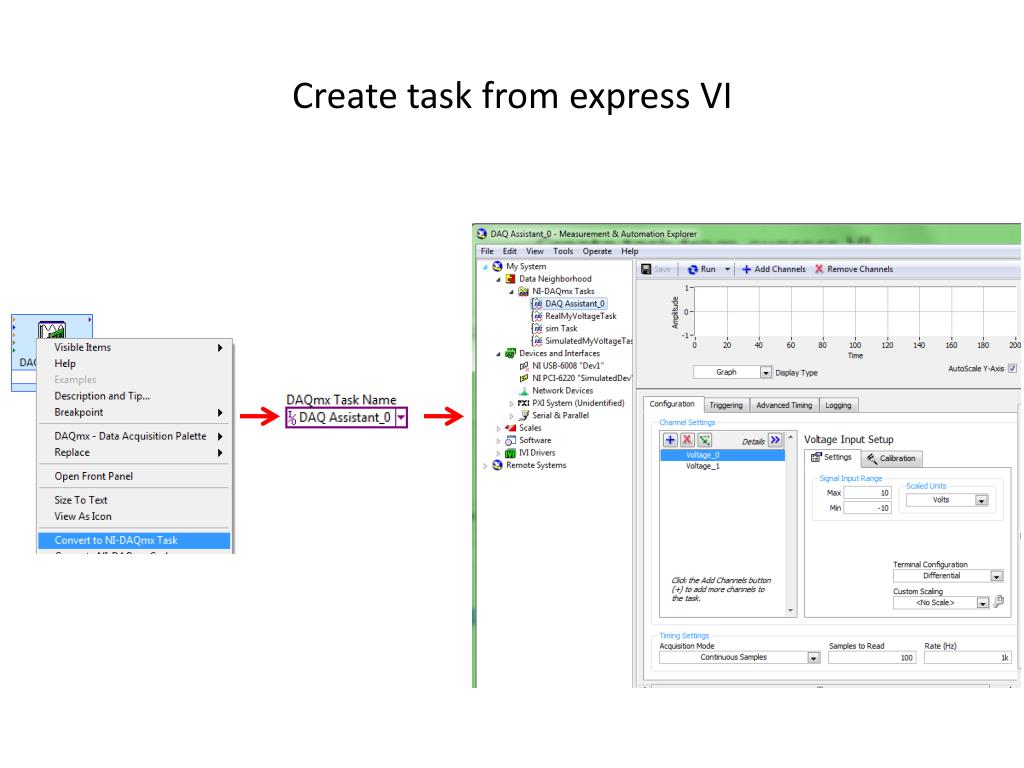Choose View As Icon context menu entry

134,516
